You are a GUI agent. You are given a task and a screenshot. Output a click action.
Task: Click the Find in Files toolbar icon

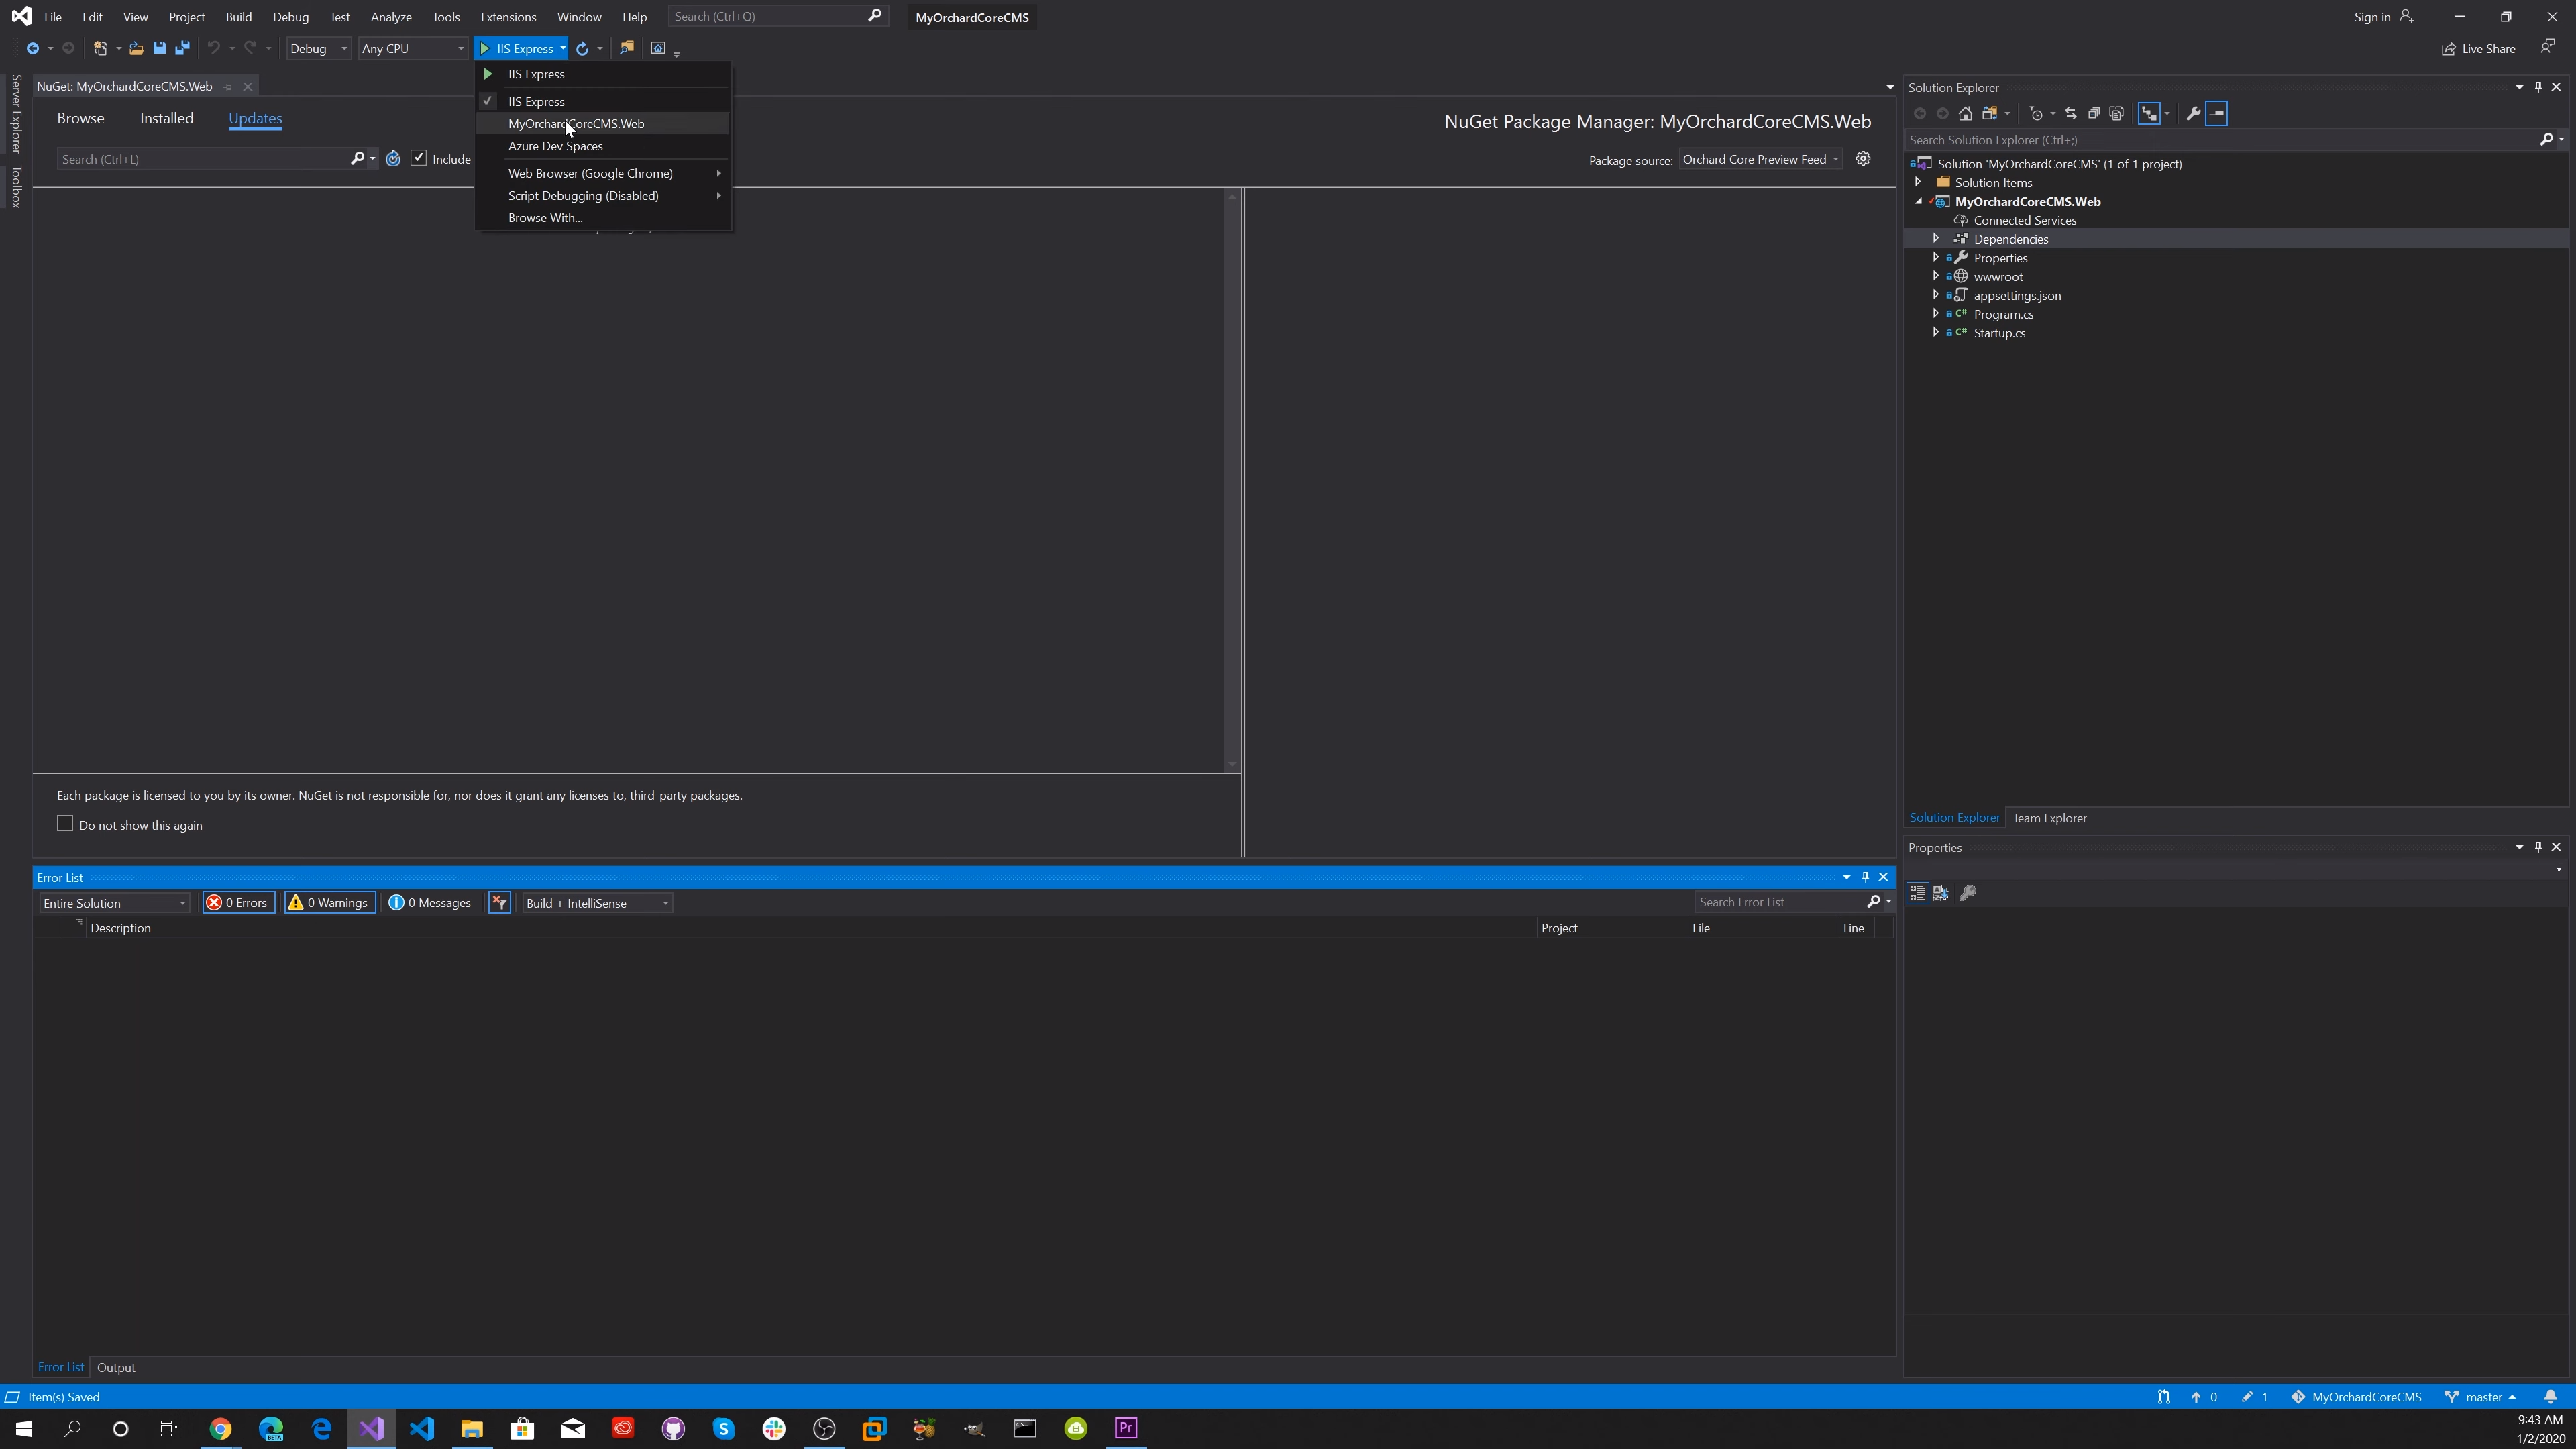[627, 48]
